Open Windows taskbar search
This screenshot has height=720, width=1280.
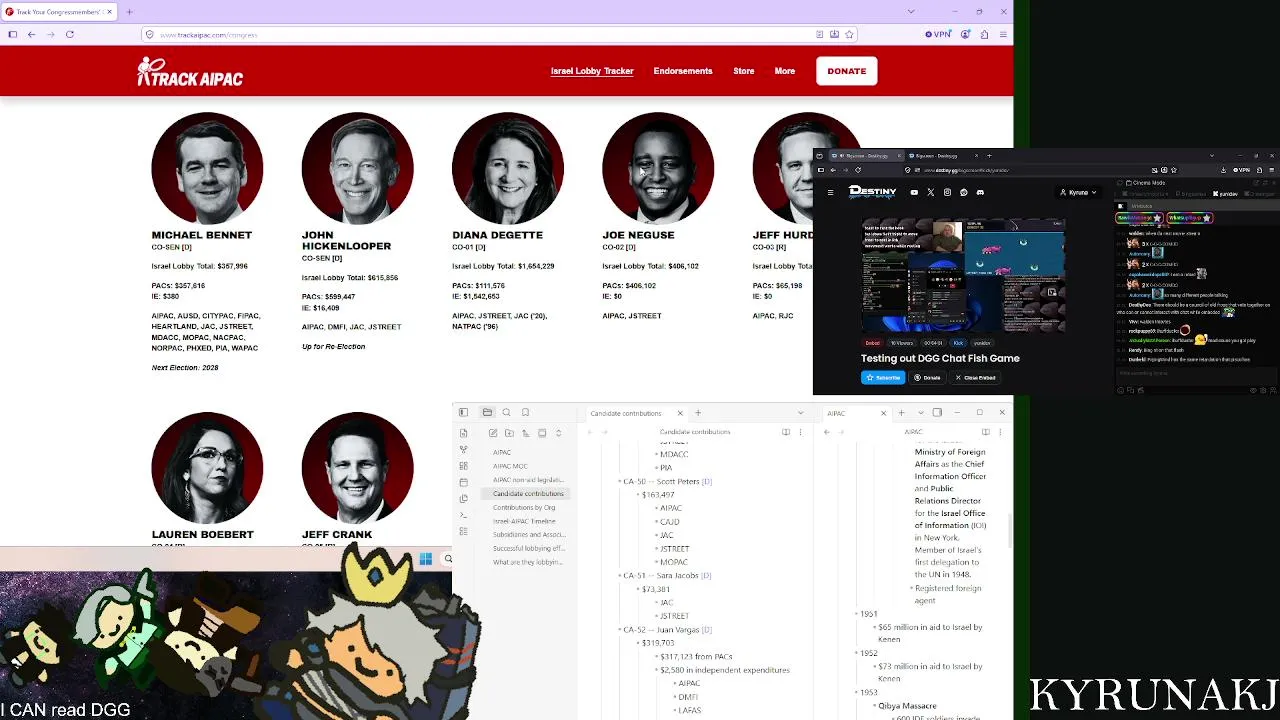click(x=448, y=559)
